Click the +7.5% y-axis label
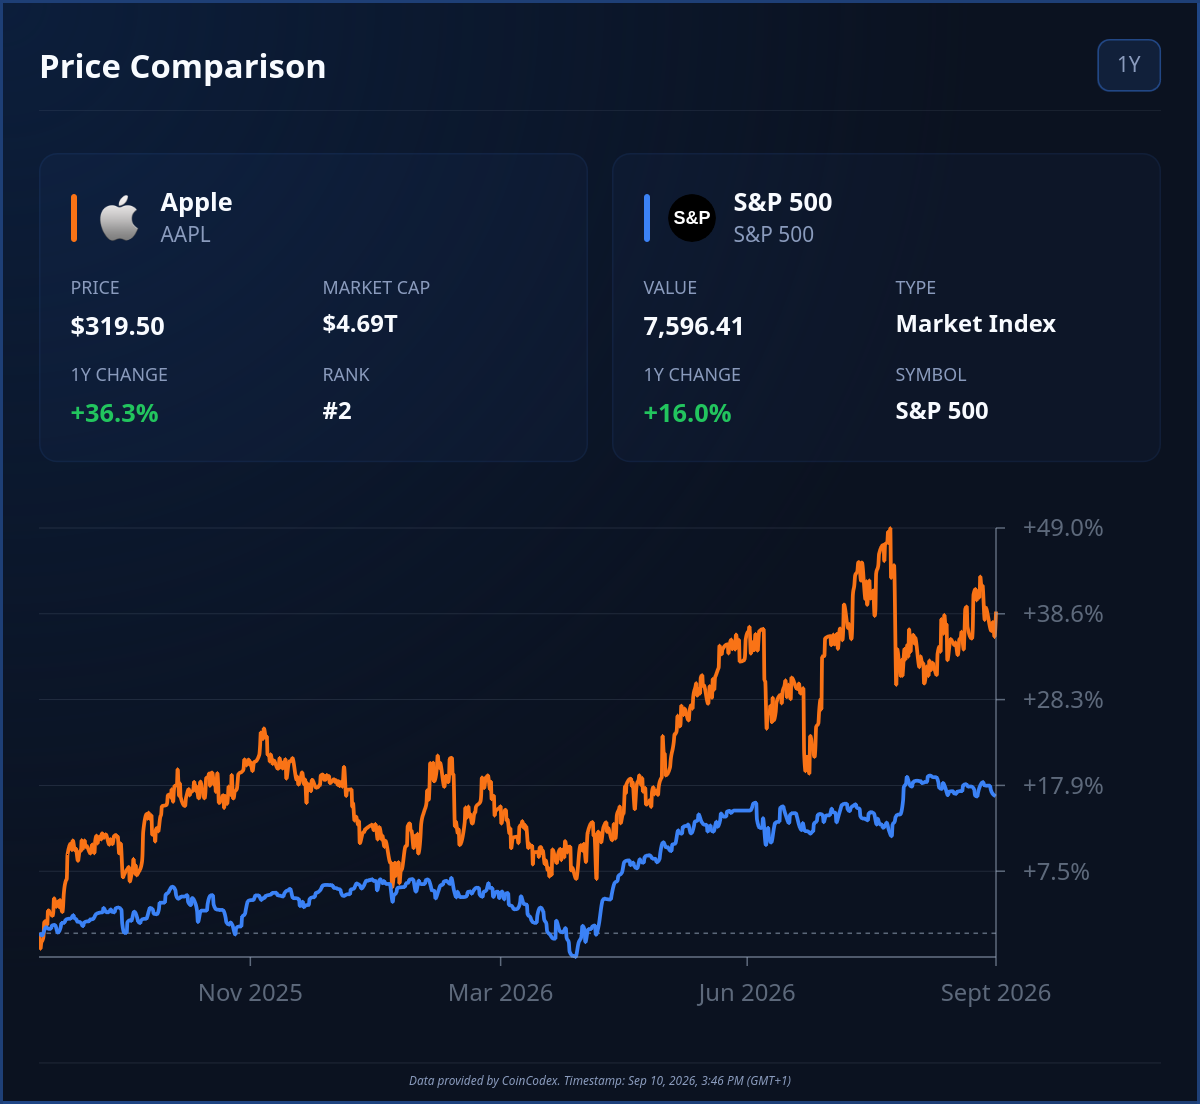Viewport: 1200px width, 1104px height. 1056,872
